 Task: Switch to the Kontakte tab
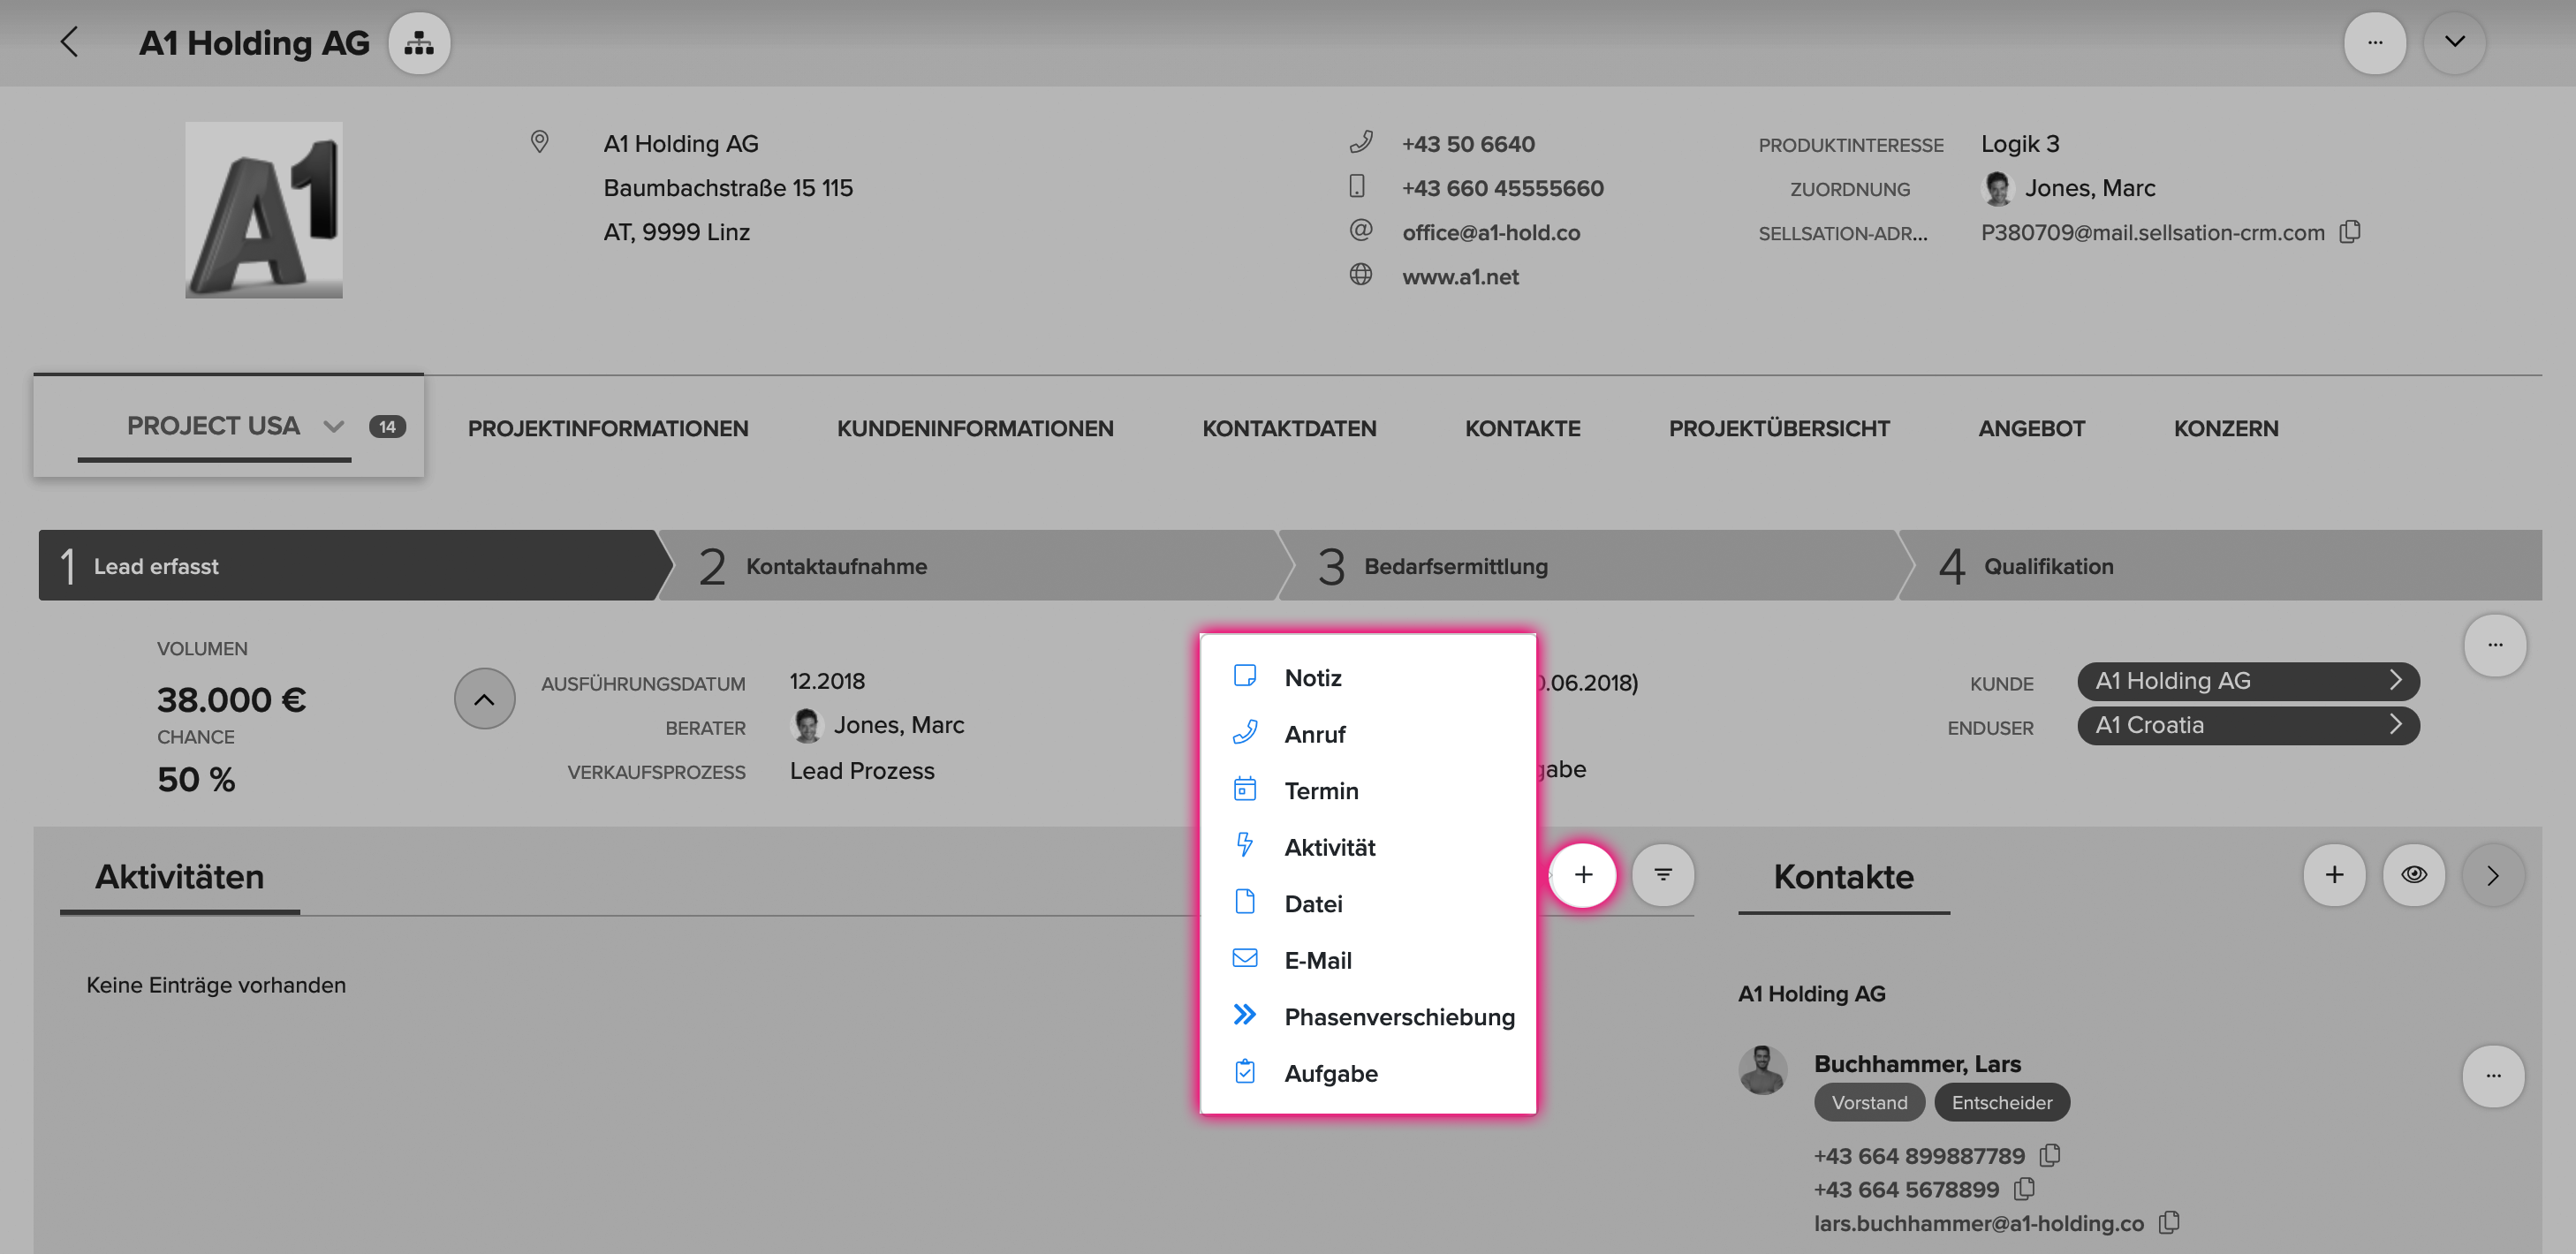click(x=1522, y=428)
